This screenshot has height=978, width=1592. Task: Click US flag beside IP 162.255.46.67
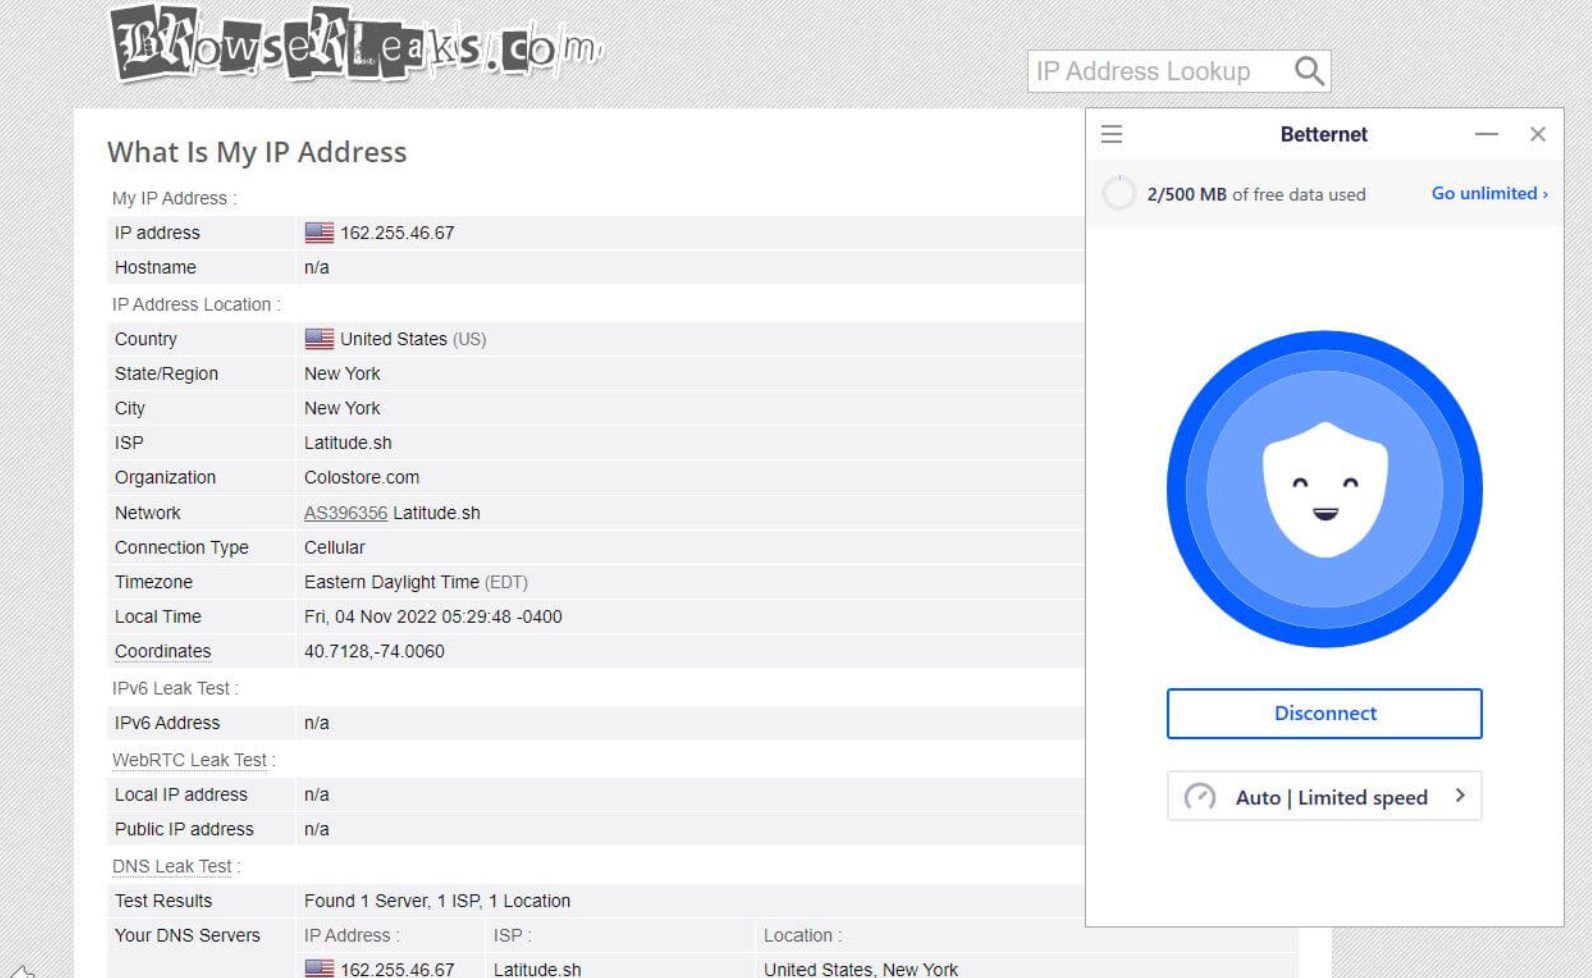coord(319,233)
